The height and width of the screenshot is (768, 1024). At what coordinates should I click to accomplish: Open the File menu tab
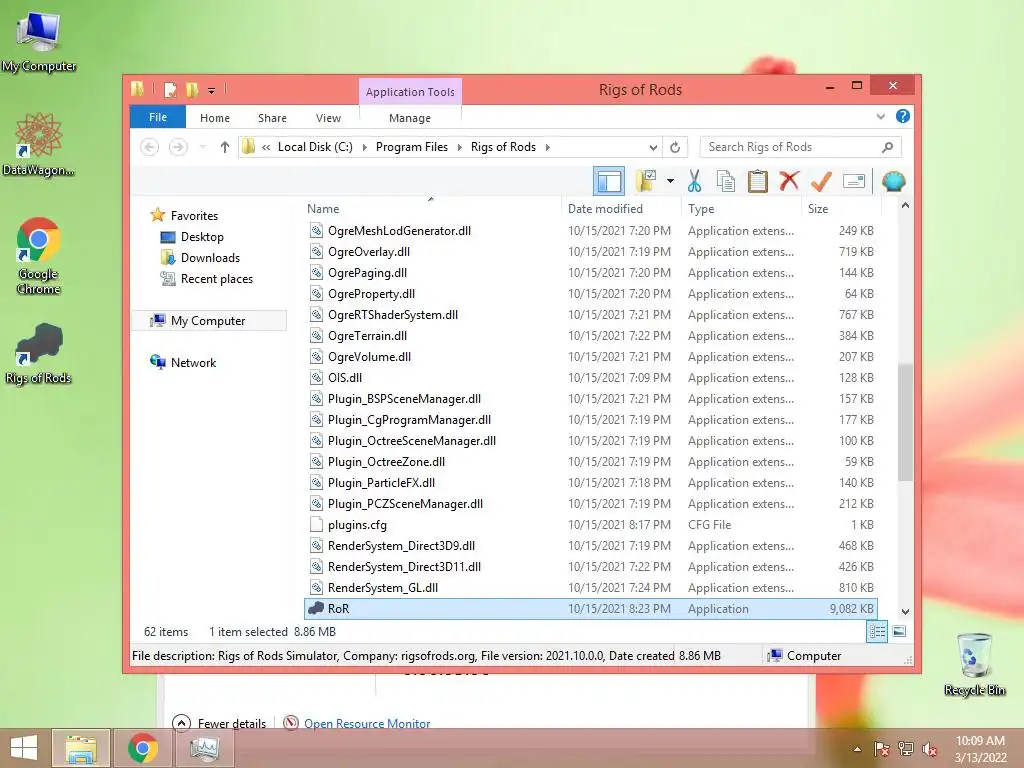click(x=158, y=117)
